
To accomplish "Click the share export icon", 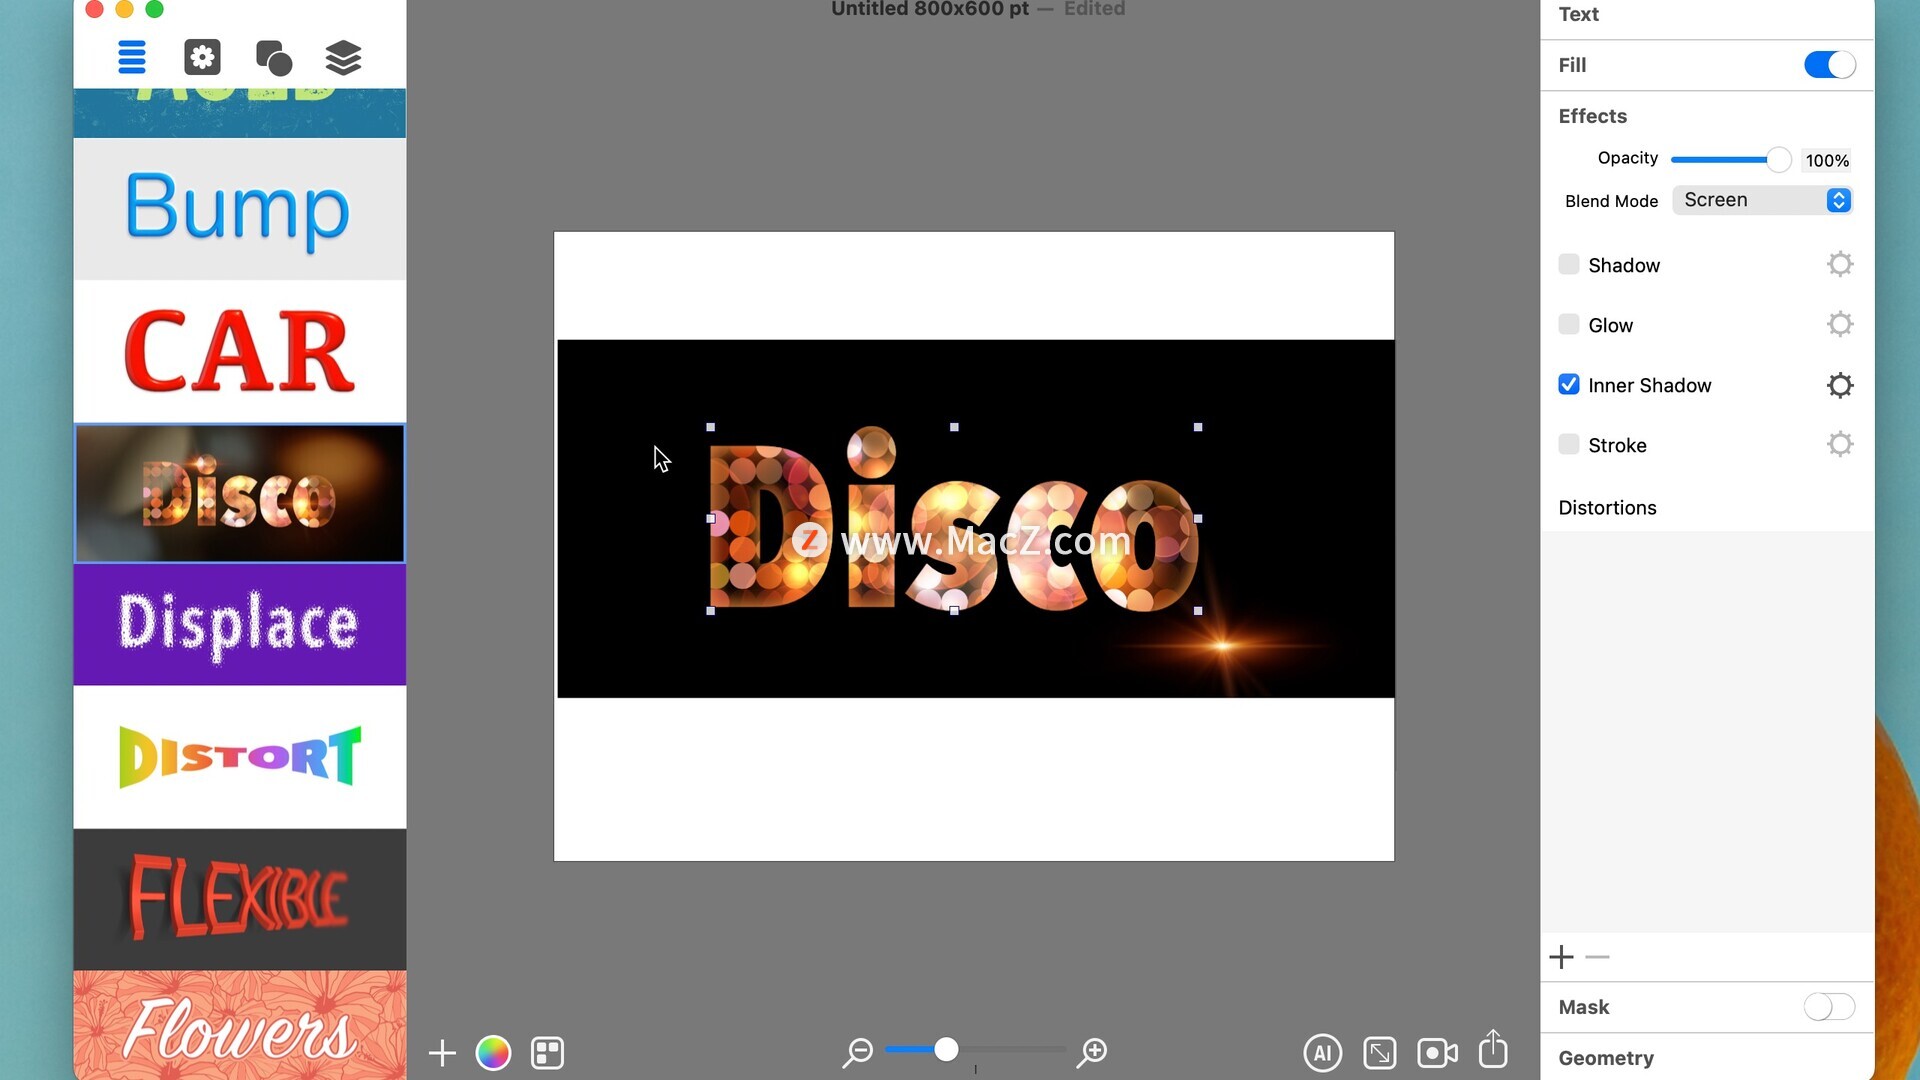I will [x=1493, y=1049].
